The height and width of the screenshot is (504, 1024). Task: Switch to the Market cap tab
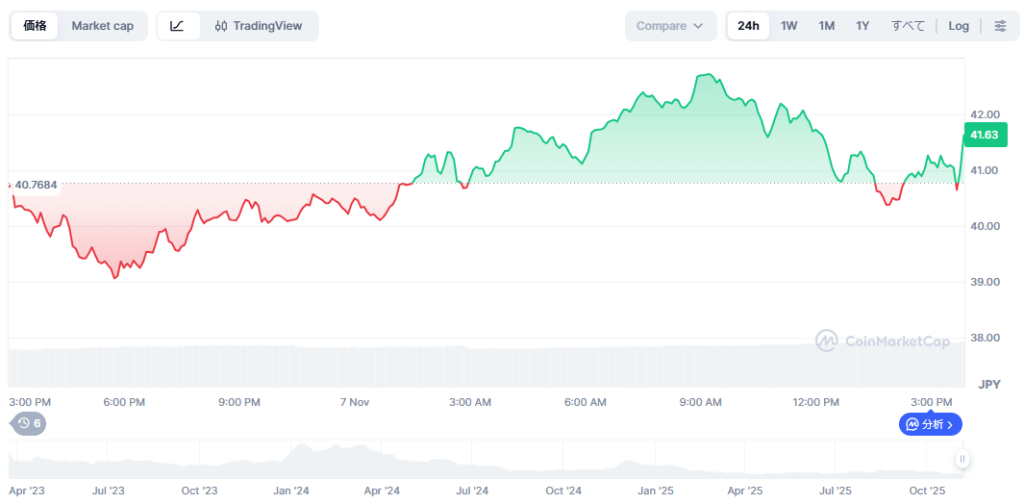pyautogui.click(x=102, y=26)
